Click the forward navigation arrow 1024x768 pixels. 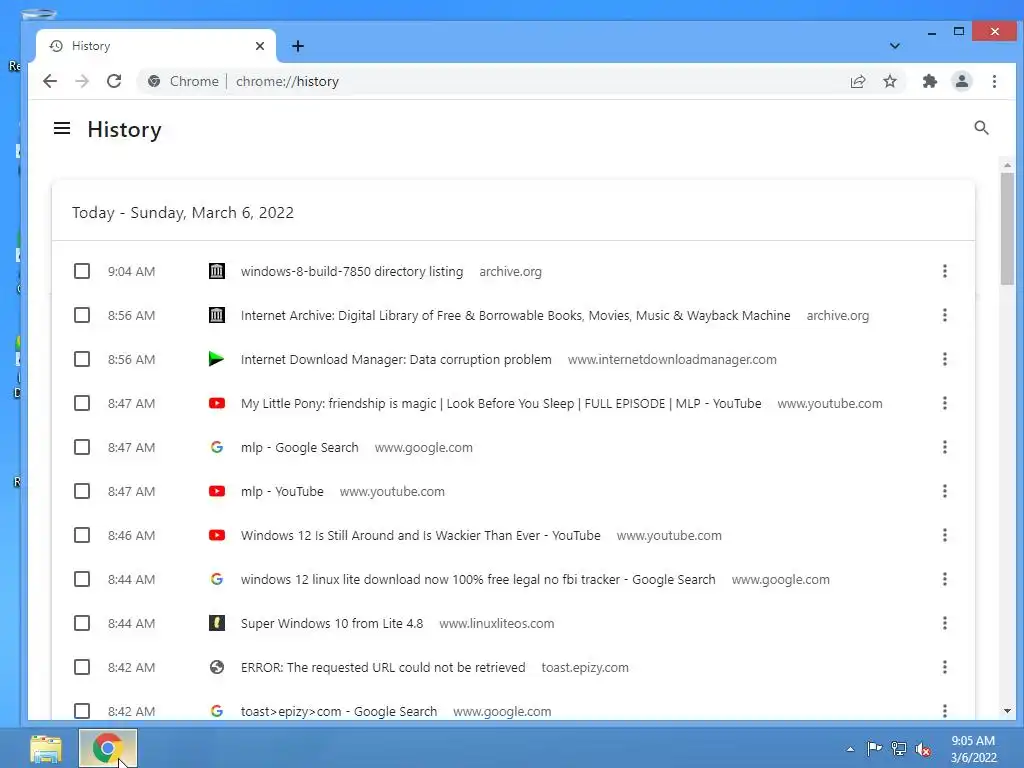(82, 81)
